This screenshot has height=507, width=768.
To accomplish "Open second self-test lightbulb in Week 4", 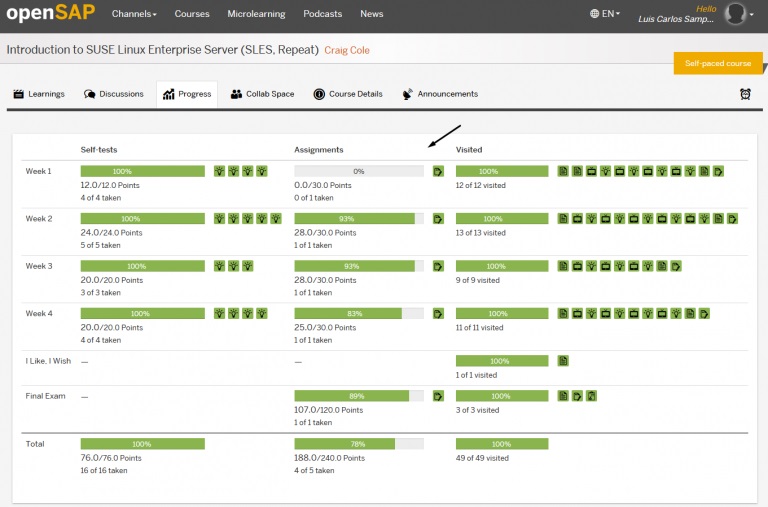I will (x=234, y=314).
